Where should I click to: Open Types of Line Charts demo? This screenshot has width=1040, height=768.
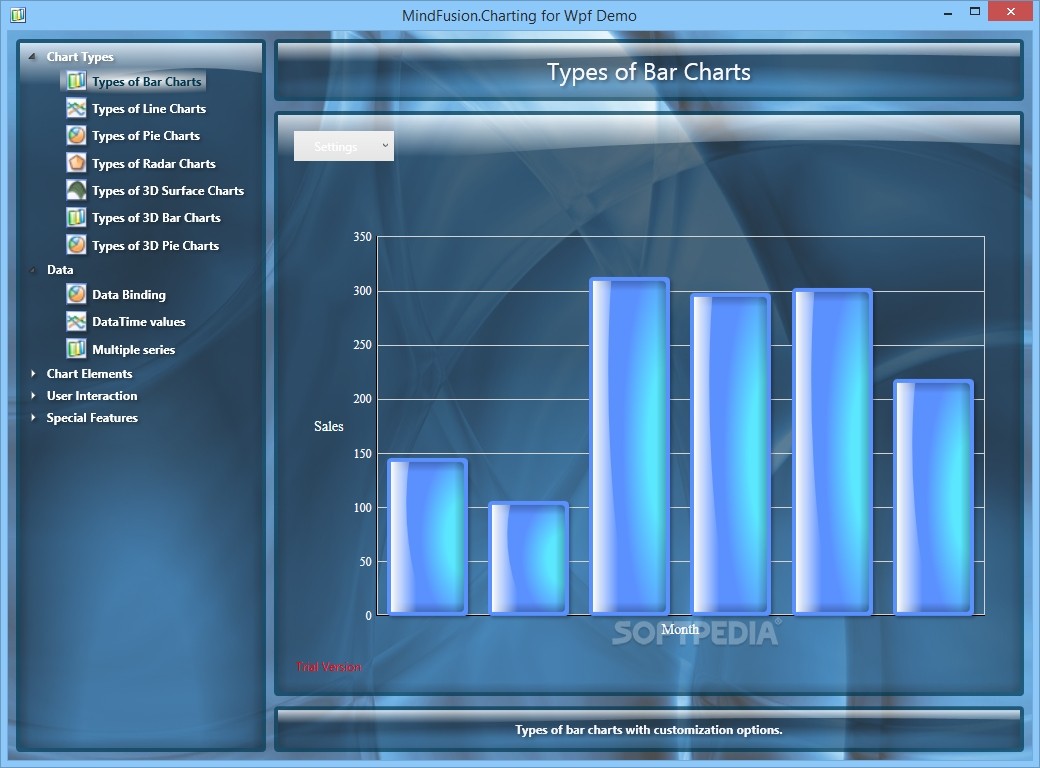pos(149,109)
